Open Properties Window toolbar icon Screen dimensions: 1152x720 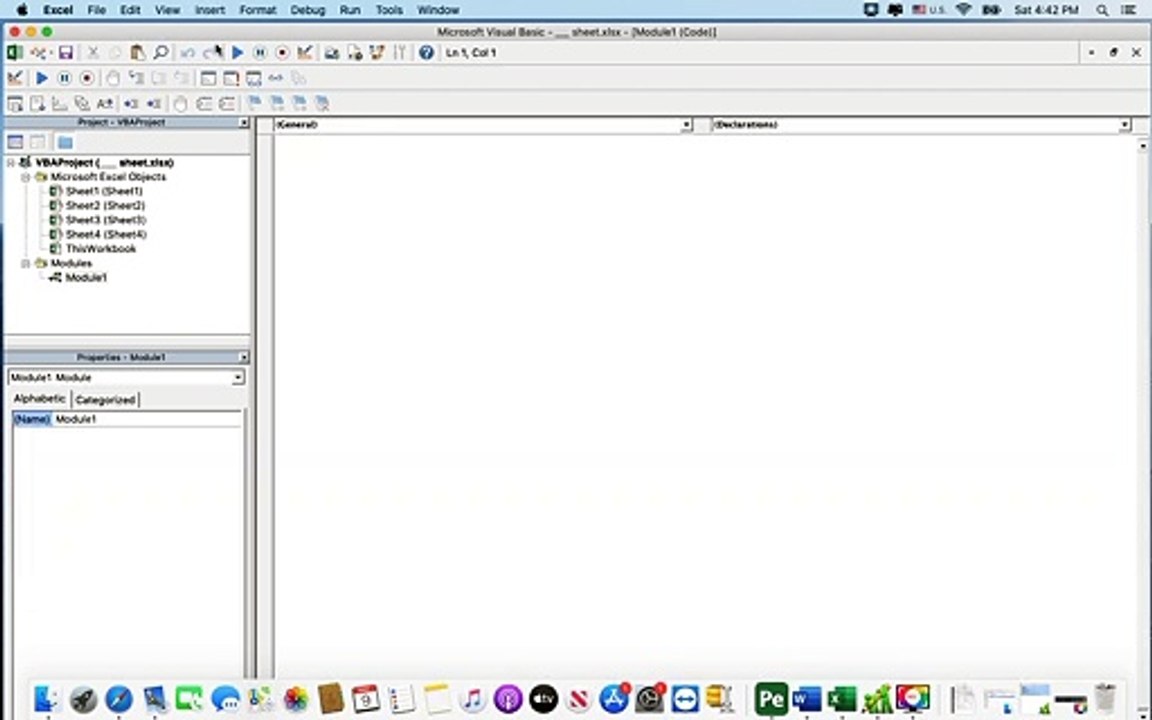coord(355,53)
